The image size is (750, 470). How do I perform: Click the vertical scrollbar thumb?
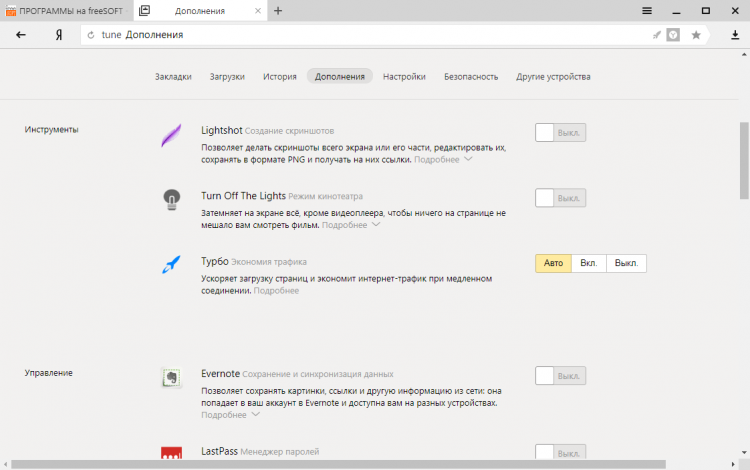(744, 161)
